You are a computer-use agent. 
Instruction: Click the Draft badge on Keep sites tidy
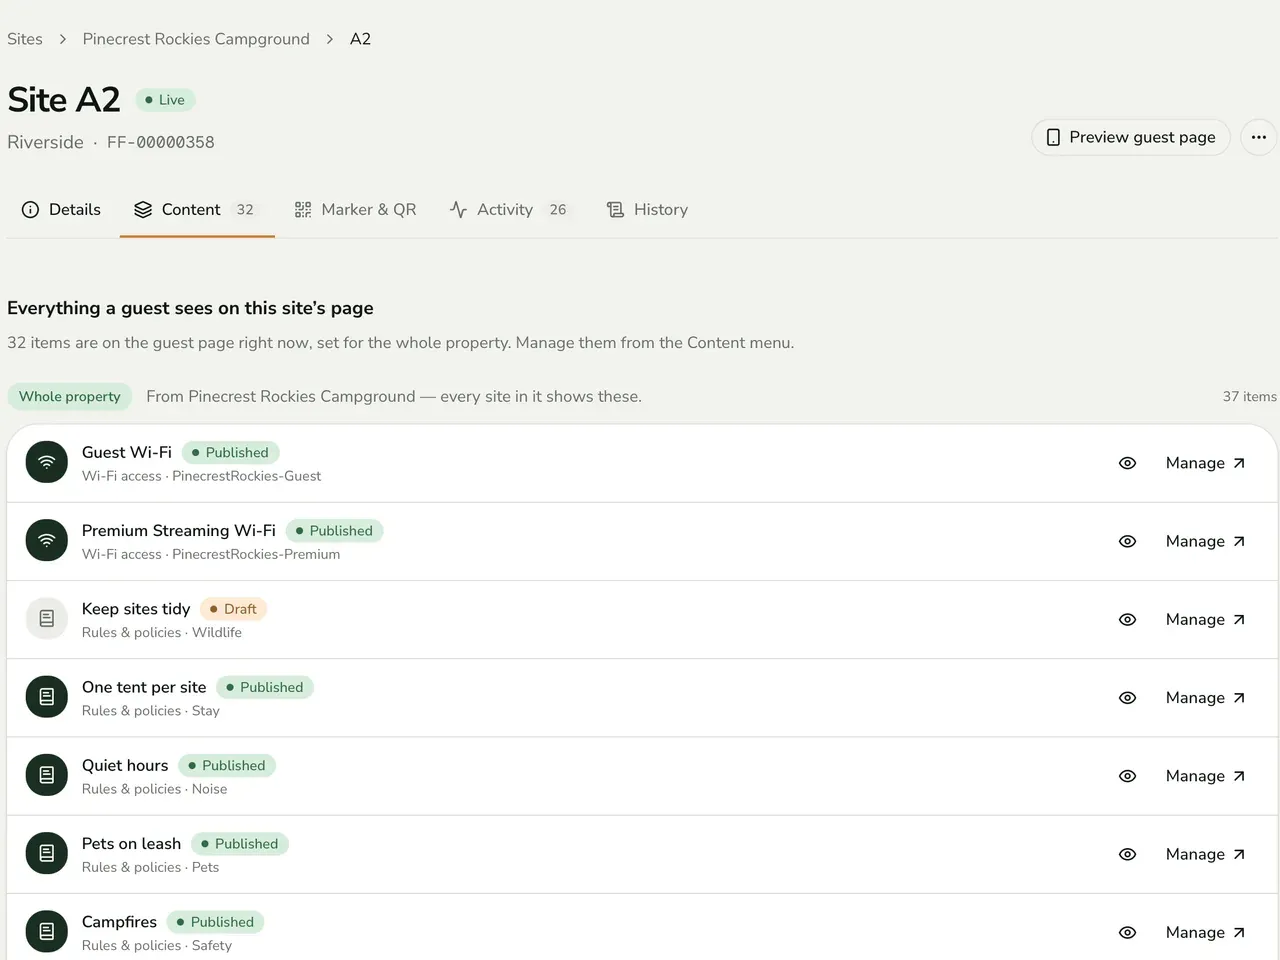pyautogui.click(x=234, y=609)
